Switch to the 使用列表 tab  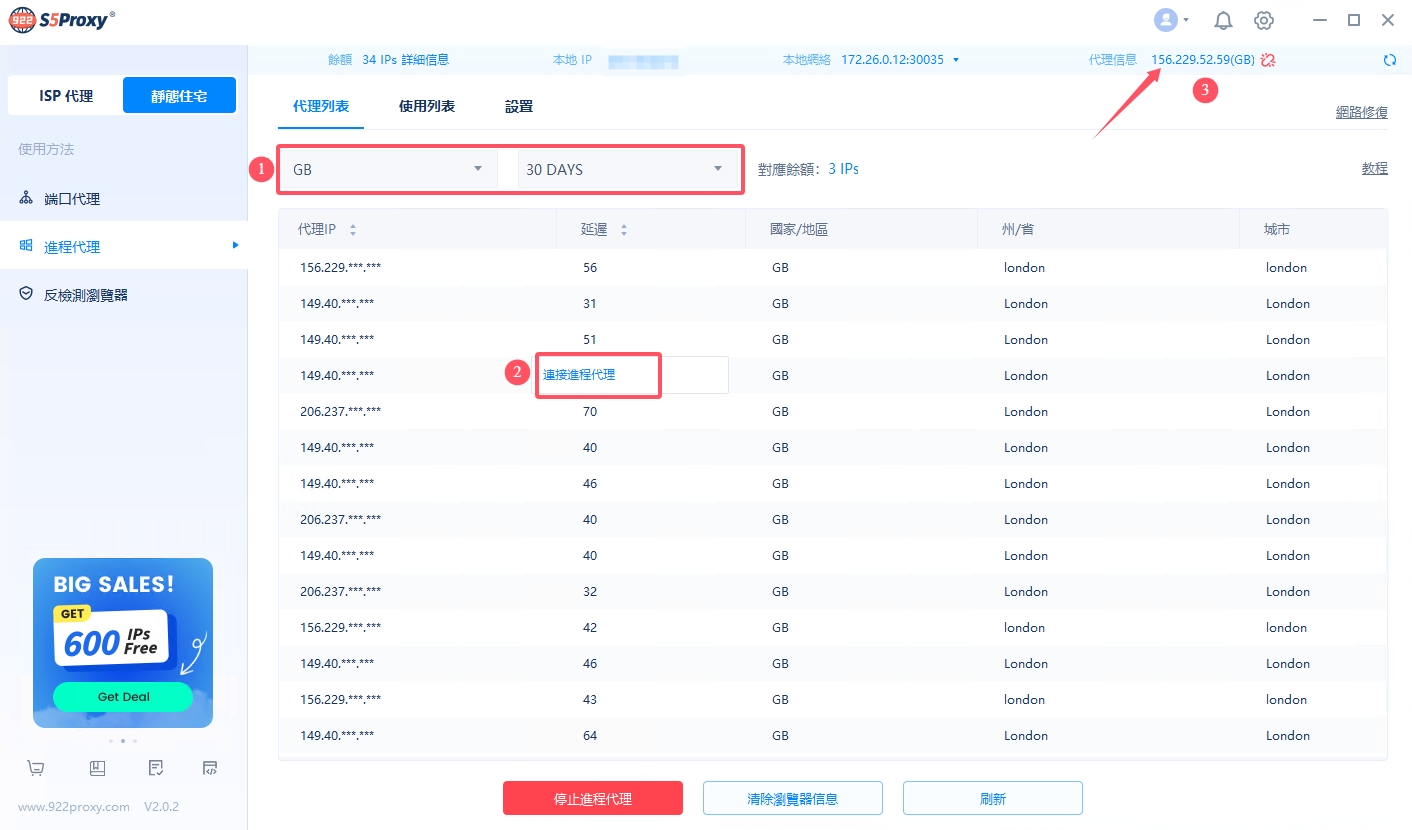[427, 106]
